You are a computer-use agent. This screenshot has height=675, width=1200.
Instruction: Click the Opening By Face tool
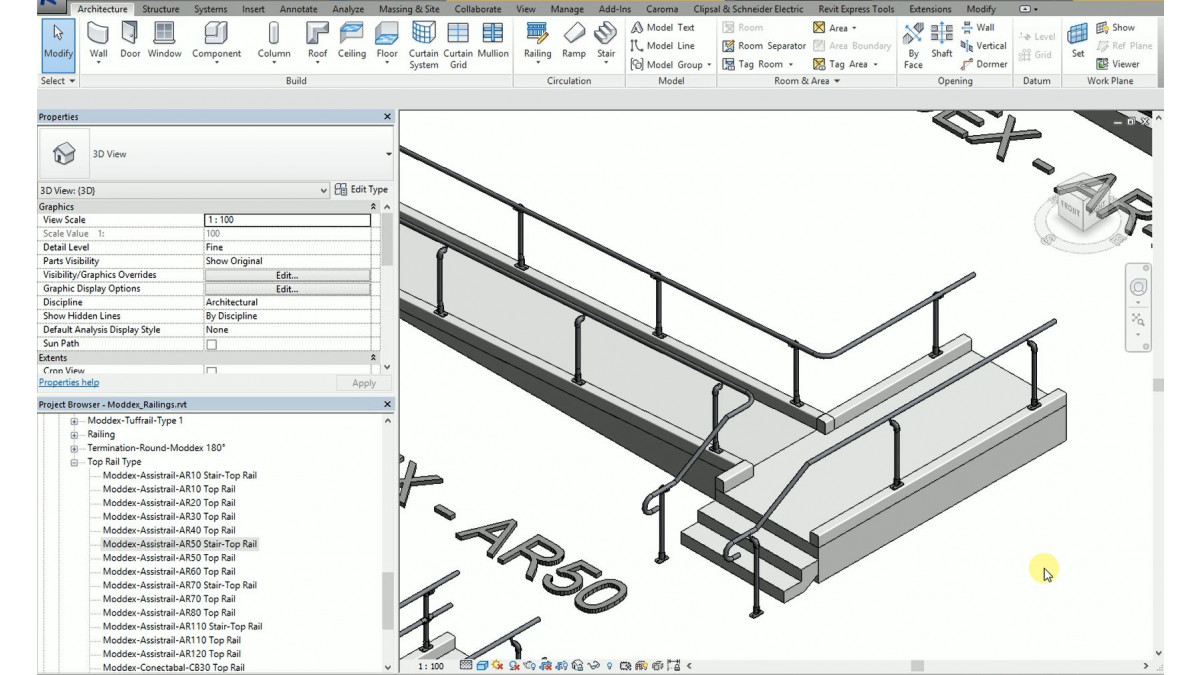(913, 46)
